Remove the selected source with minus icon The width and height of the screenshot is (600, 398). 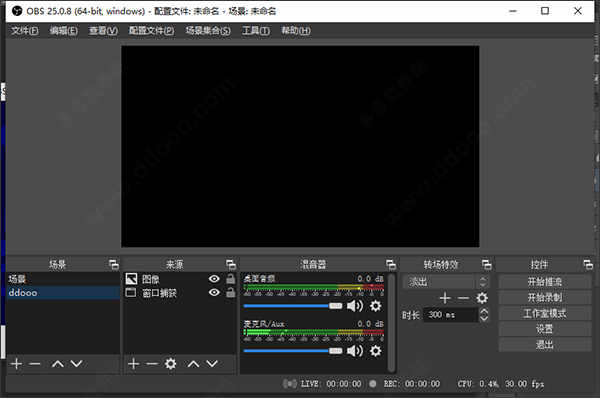coord(152,364)
